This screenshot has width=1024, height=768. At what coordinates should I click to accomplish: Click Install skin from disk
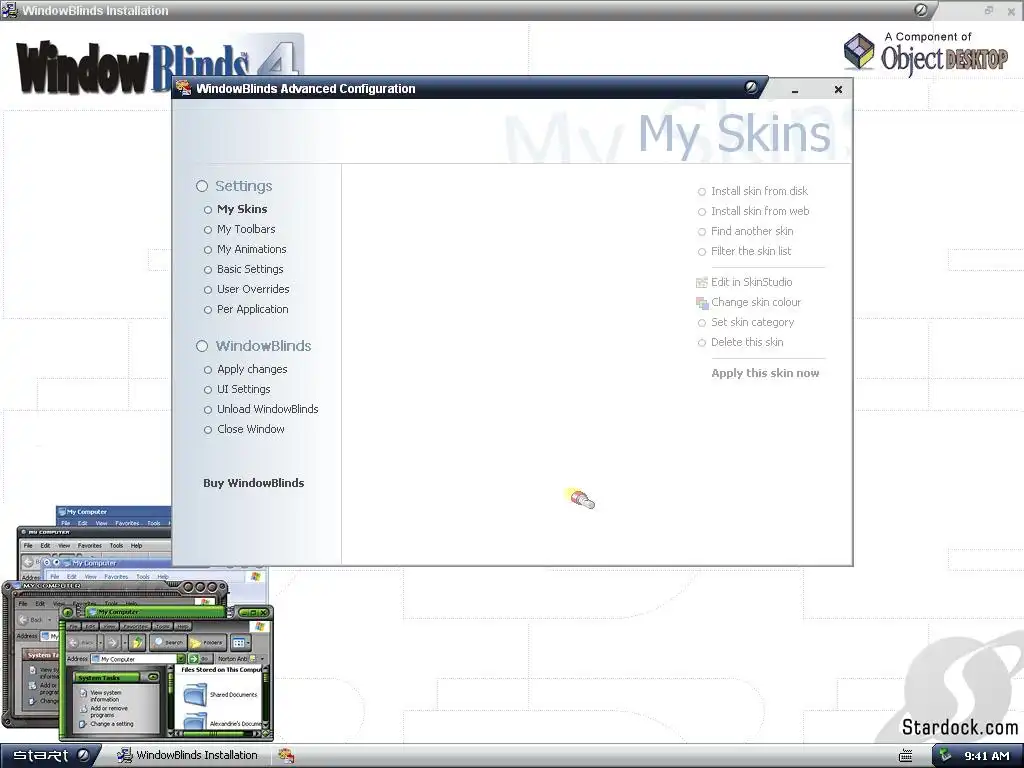pyautogui.click(x=759, y=191)
